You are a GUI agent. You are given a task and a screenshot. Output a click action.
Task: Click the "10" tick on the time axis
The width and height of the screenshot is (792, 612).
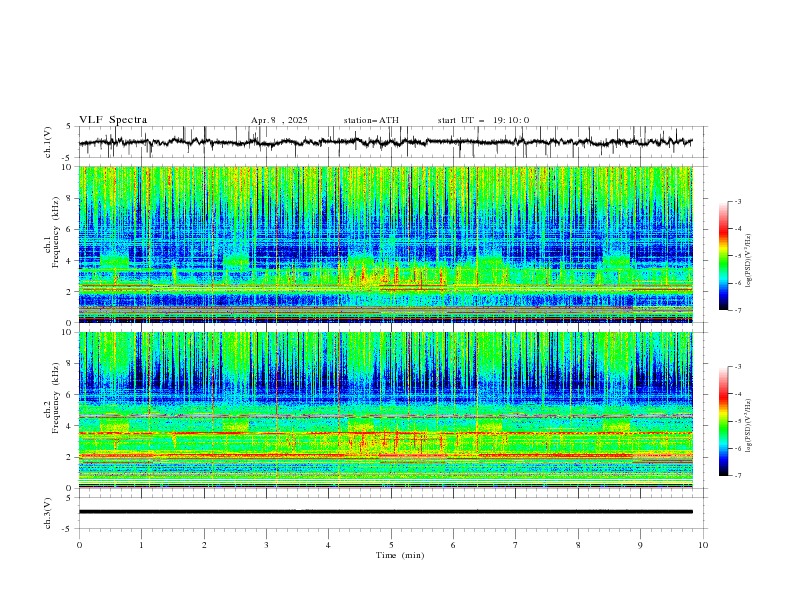703,545
